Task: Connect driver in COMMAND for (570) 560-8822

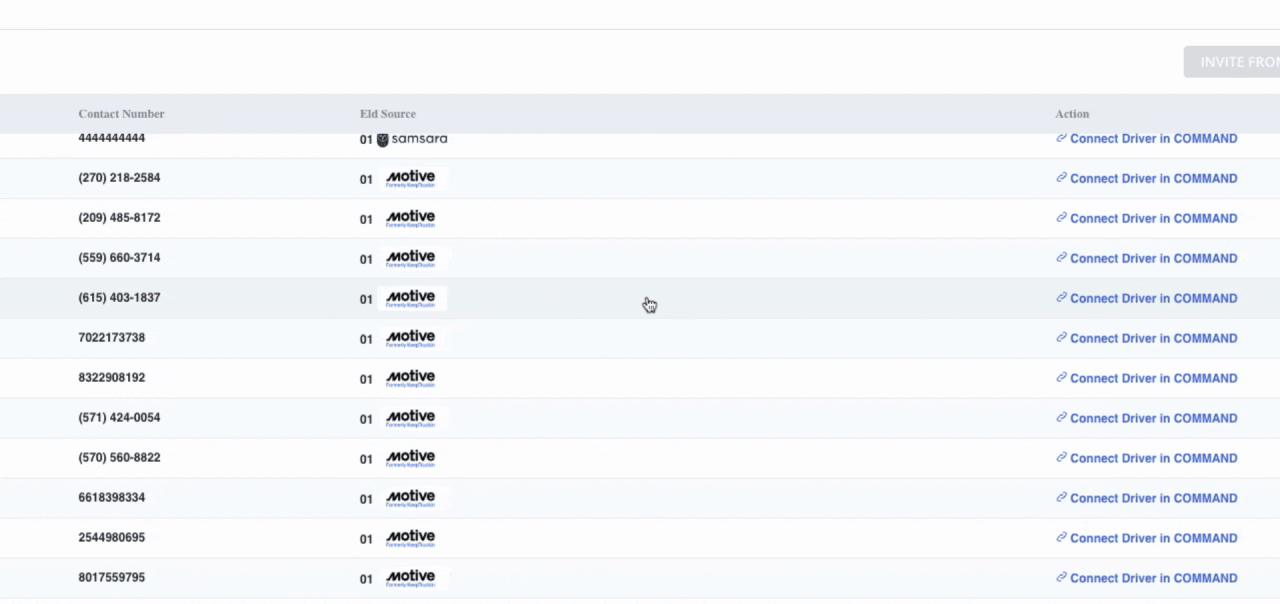Action: point(1147,458)
